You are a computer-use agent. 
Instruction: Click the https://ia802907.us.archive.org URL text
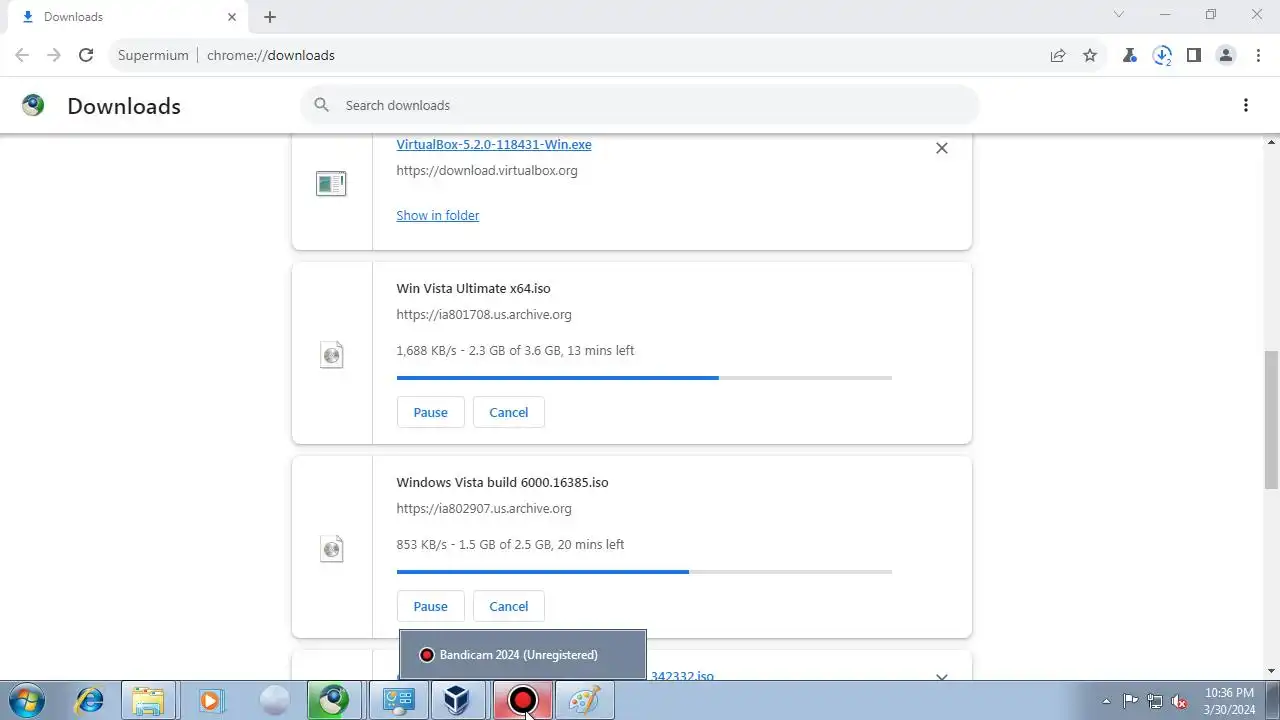(x=484, y=509)
